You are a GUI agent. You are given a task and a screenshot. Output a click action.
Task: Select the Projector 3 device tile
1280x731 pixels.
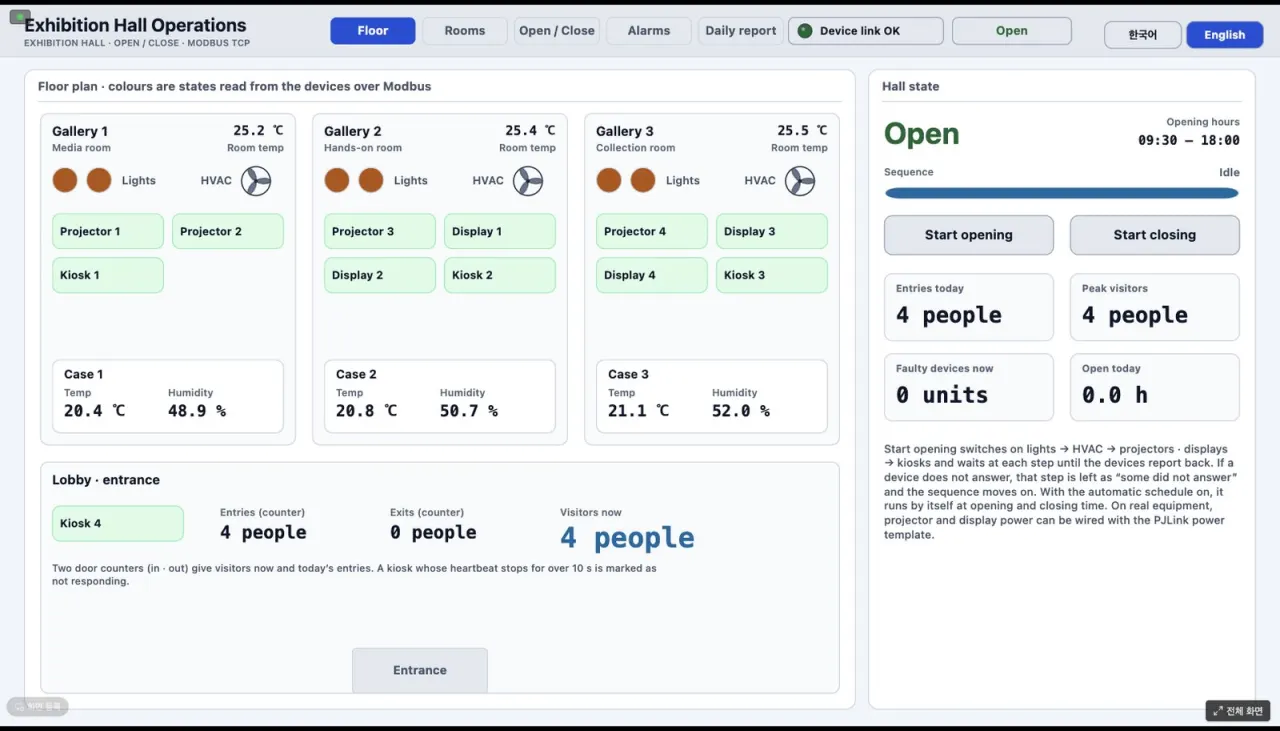click(x=380, y=231)
